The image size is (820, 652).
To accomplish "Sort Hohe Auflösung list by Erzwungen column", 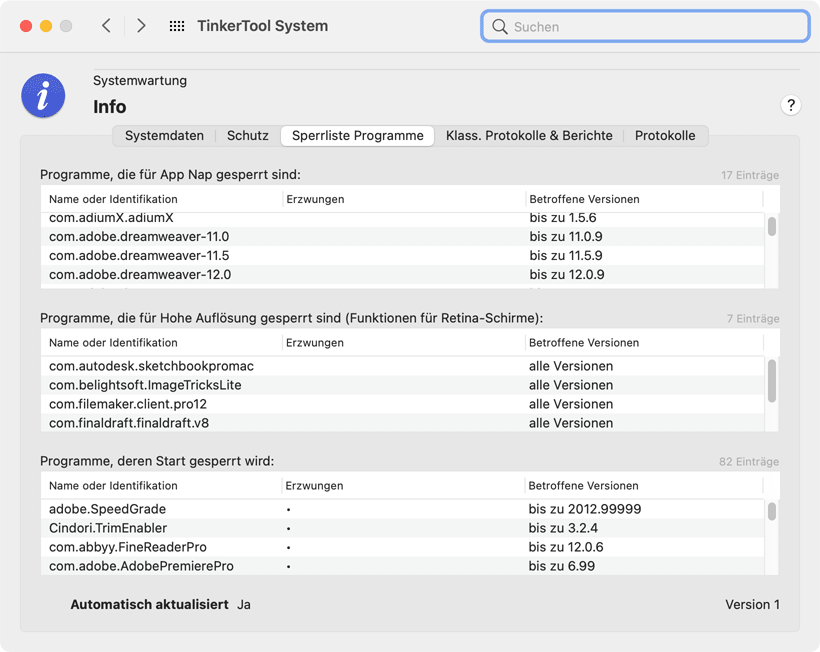I will [x=404, y=343].
